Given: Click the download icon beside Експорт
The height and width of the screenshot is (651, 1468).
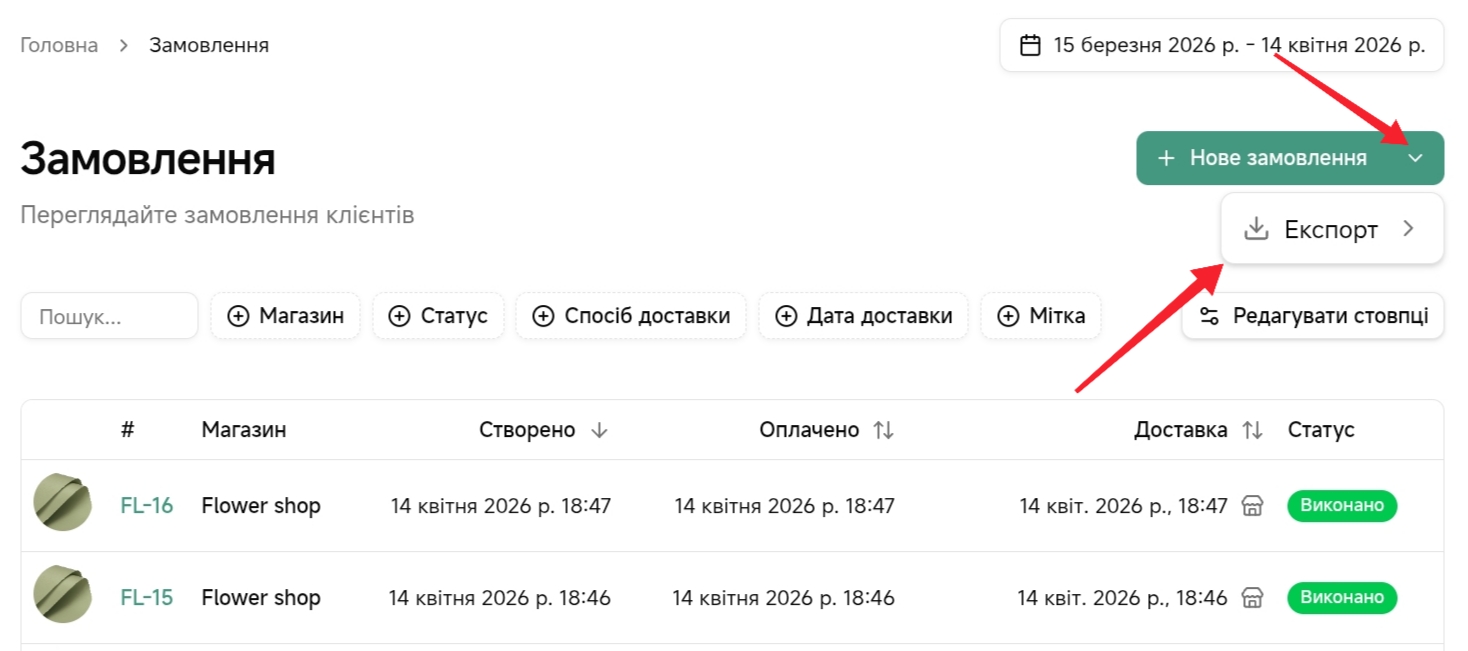Looking at the screenshot, I should pyautogui.click(x=1255, y=229).
